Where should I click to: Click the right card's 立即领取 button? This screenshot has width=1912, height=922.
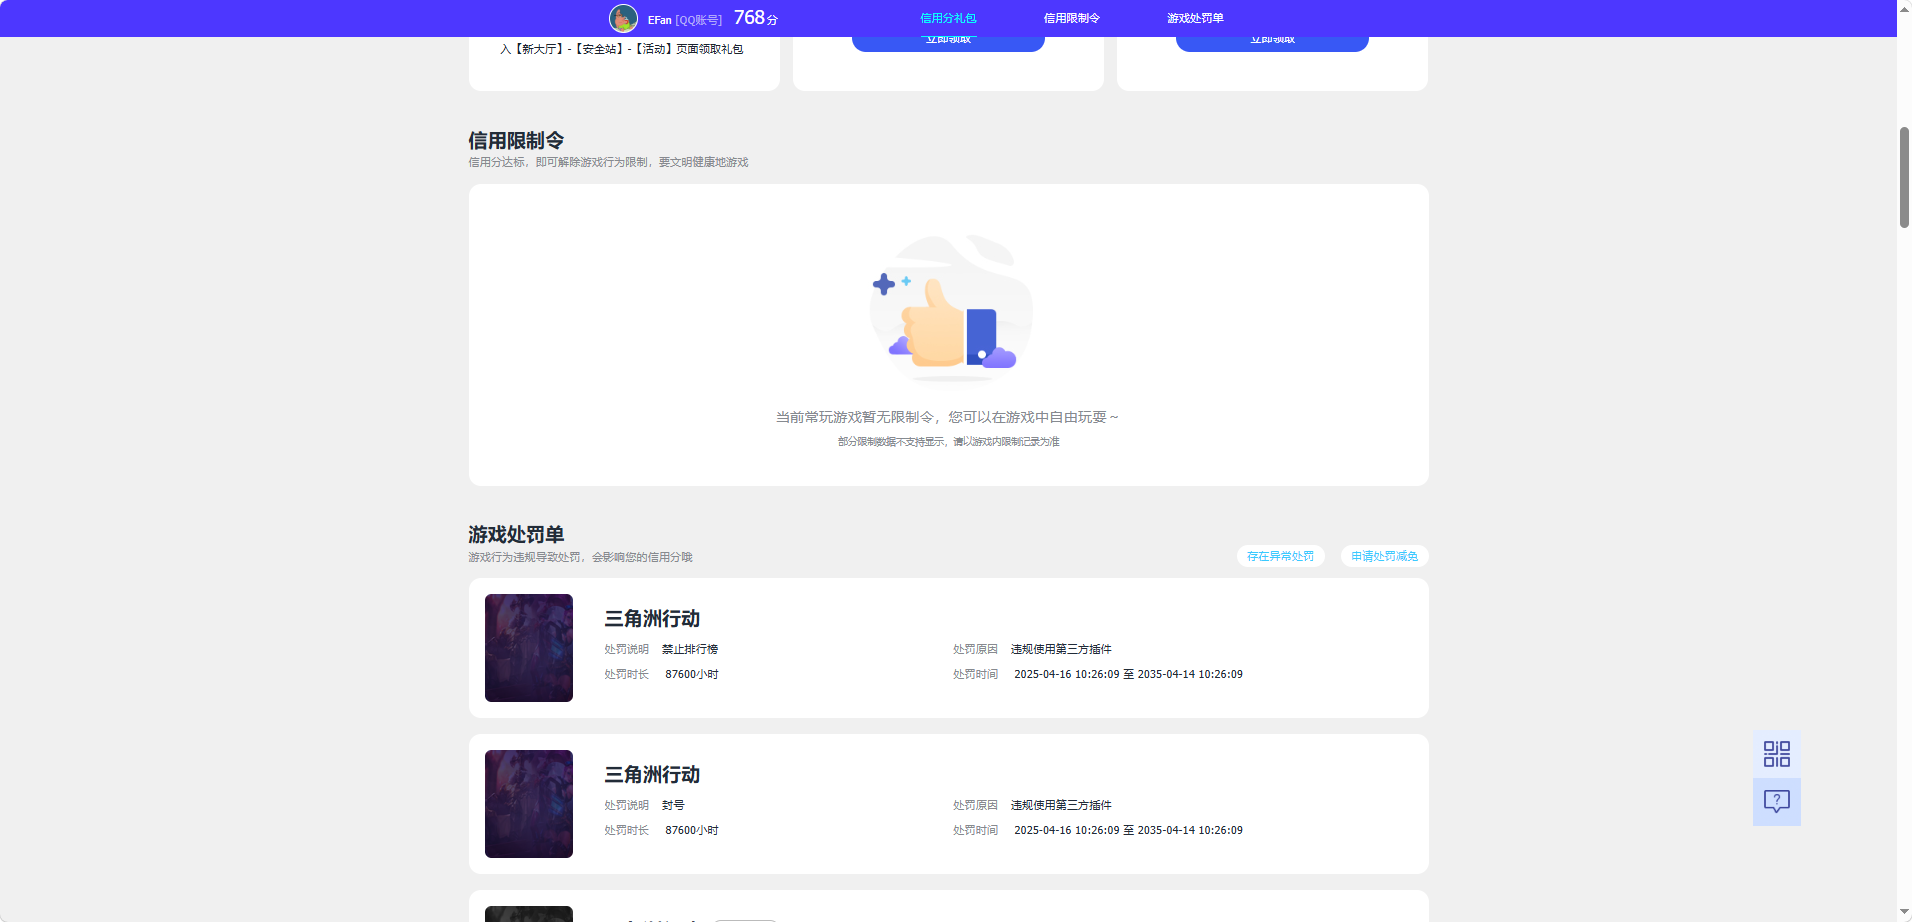1272,38
